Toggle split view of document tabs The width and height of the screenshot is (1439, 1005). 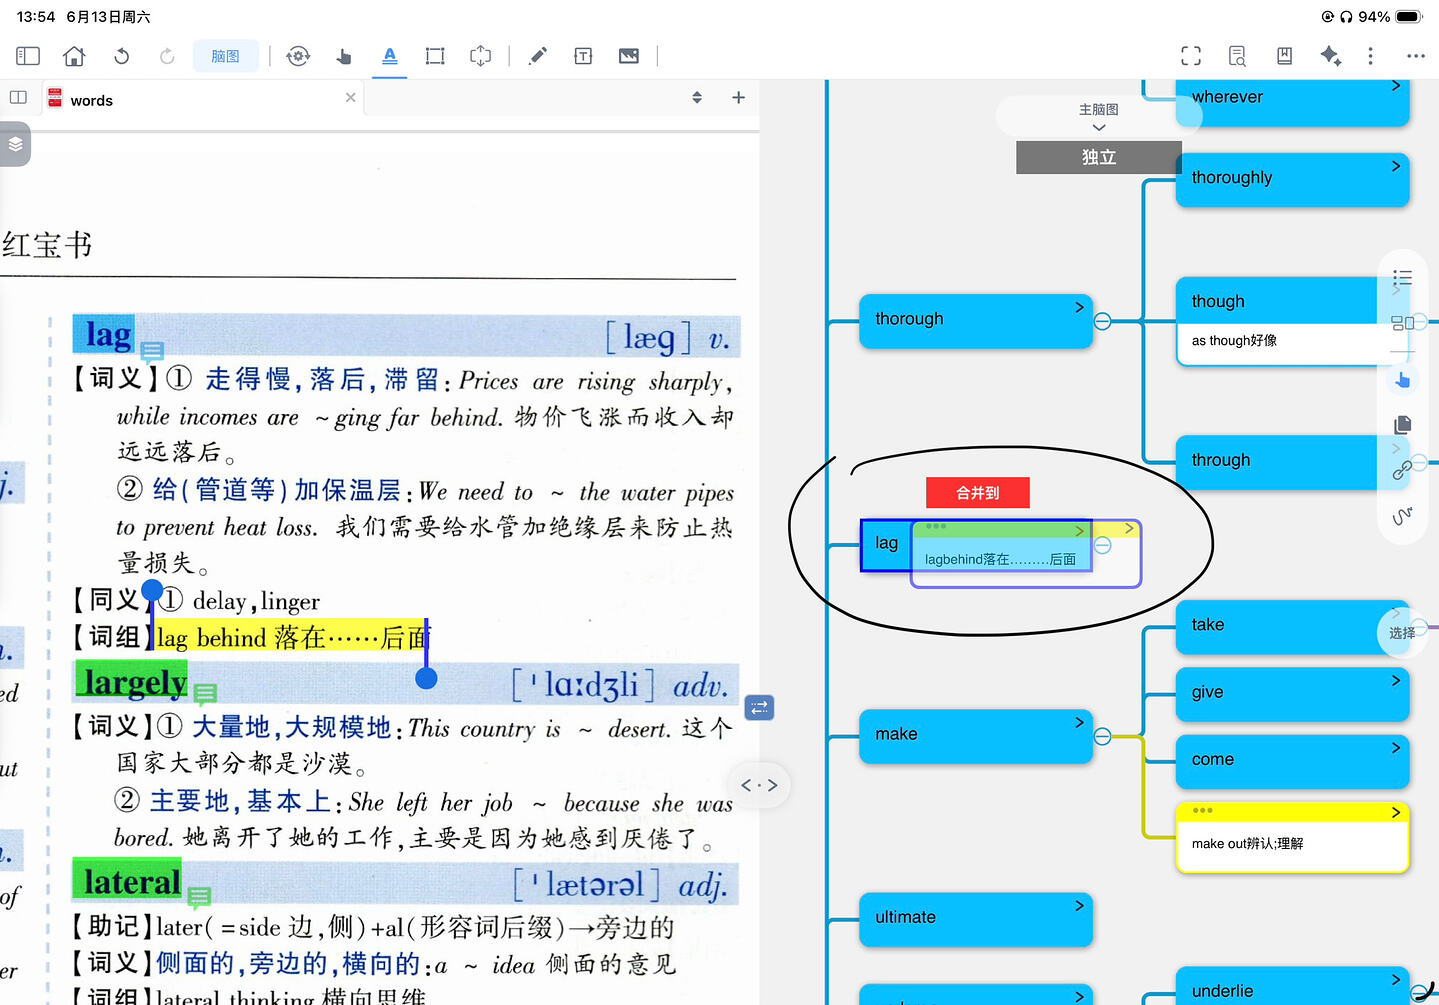18,97
